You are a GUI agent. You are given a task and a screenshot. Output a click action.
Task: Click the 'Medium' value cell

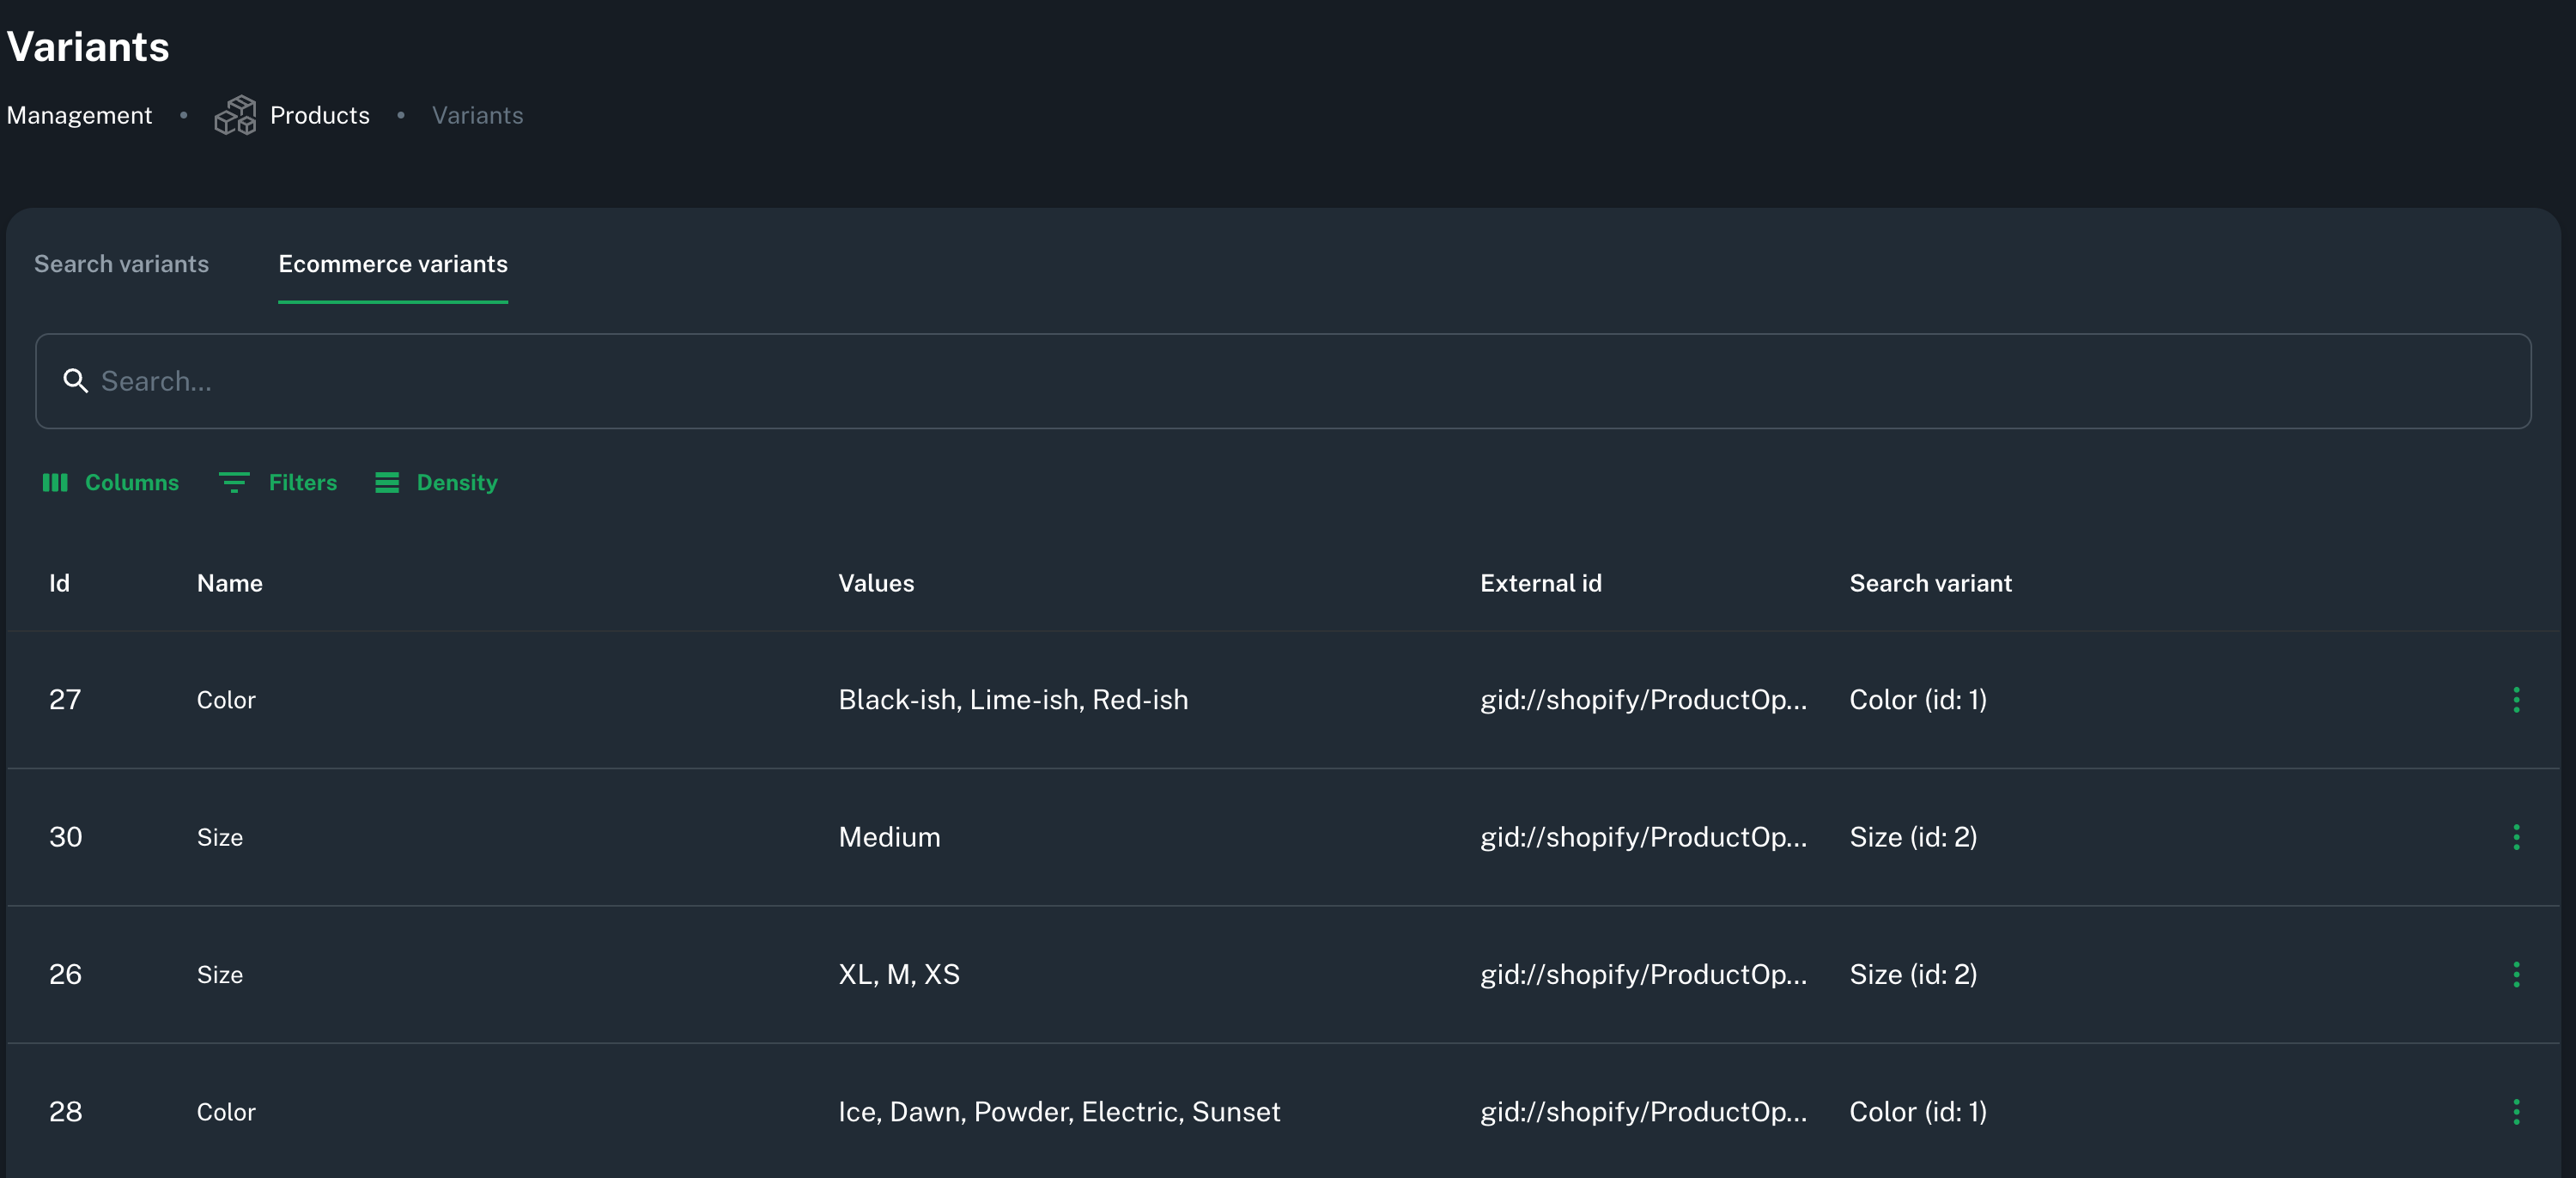tap(889, 837)
